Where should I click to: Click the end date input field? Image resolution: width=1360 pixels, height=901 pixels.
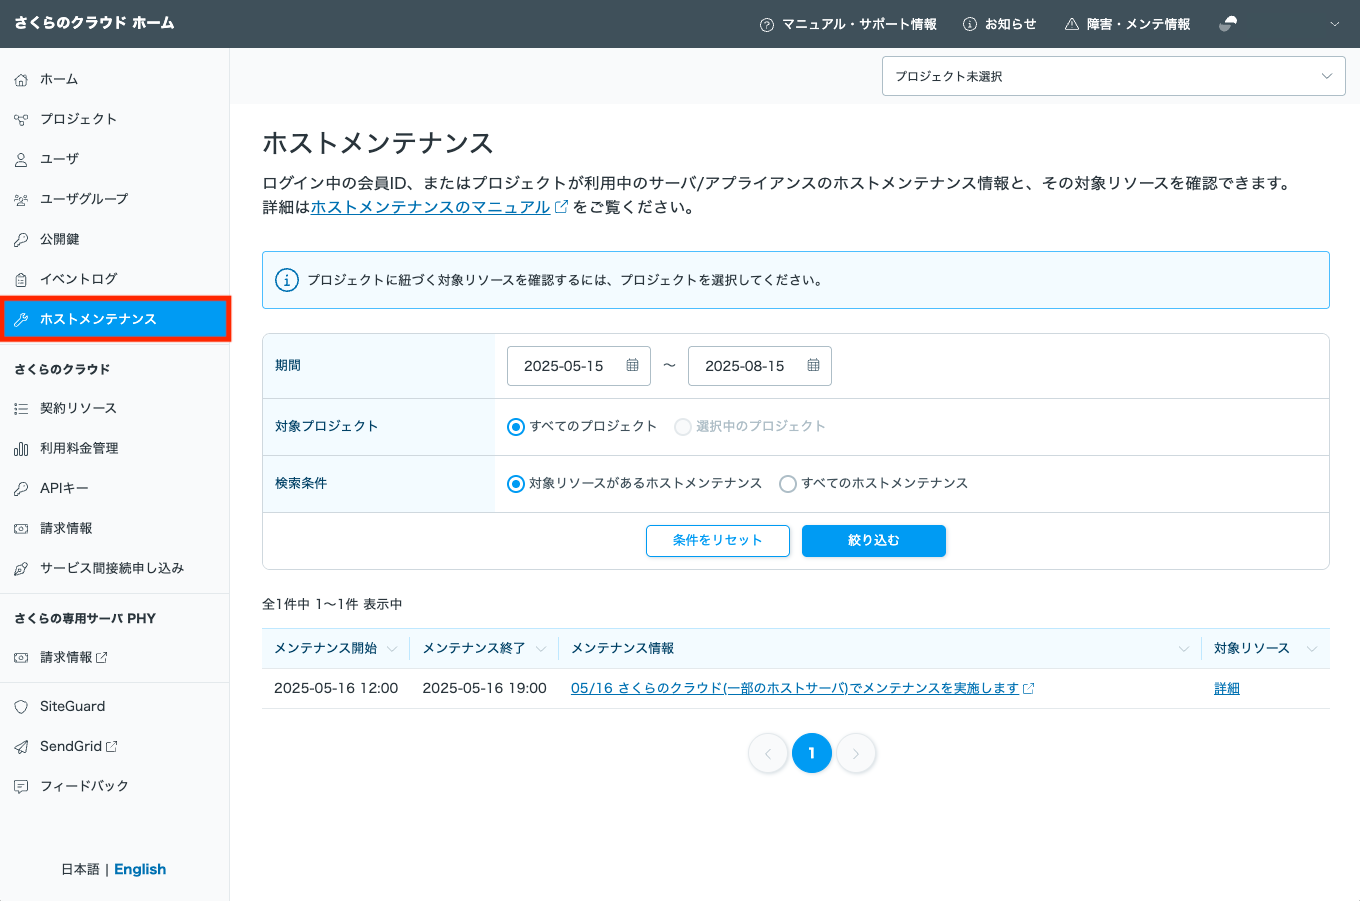[745, 365]
